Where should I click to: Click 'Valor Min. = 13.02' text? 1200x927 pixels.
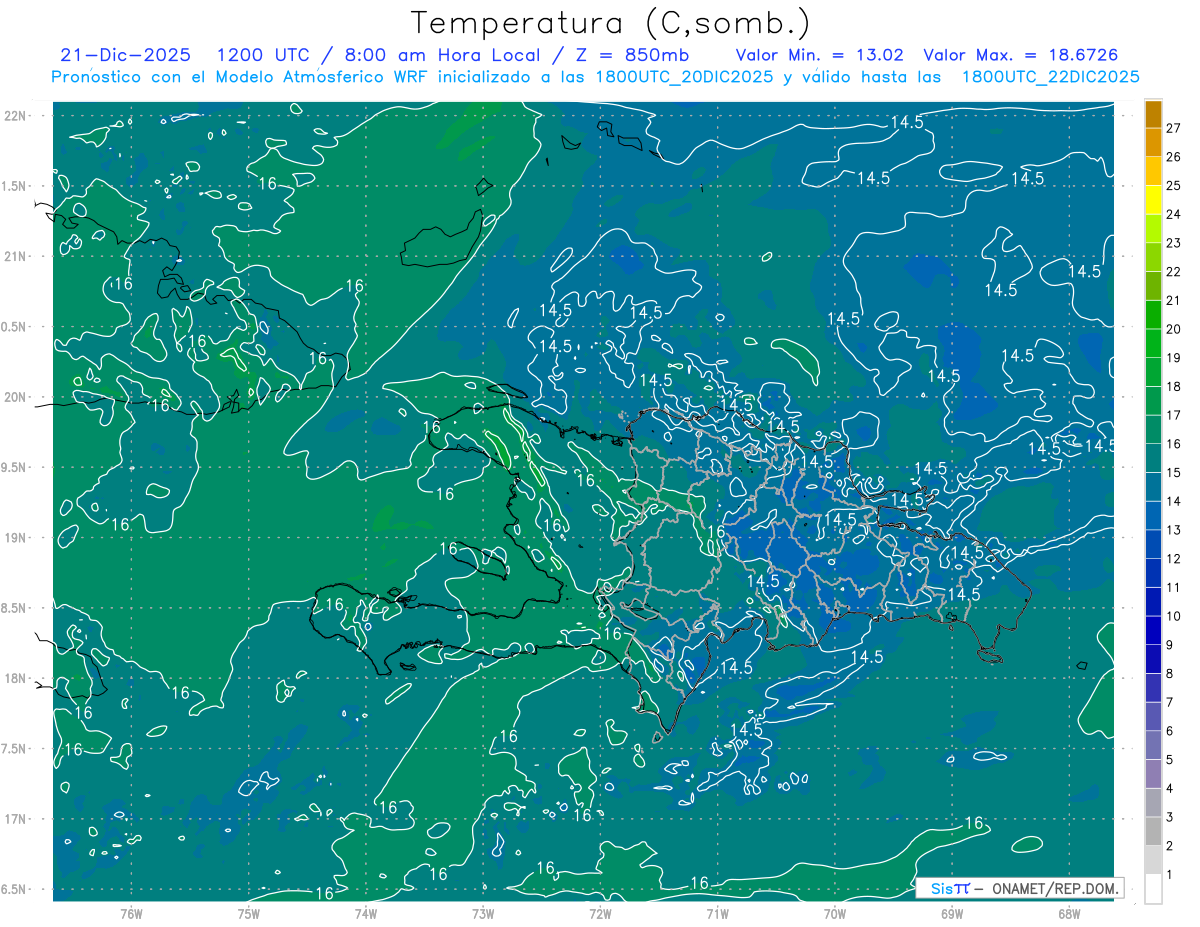point(820,55)
